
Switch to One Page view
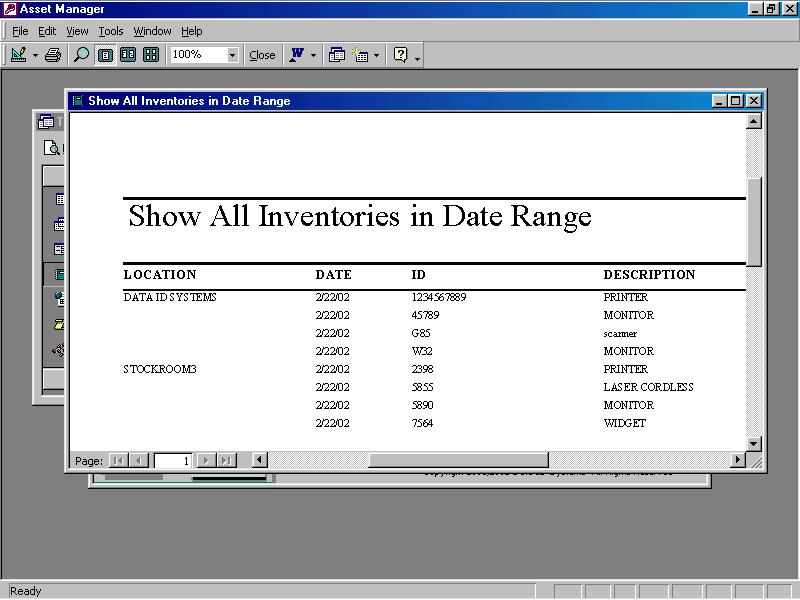[105, 55]
